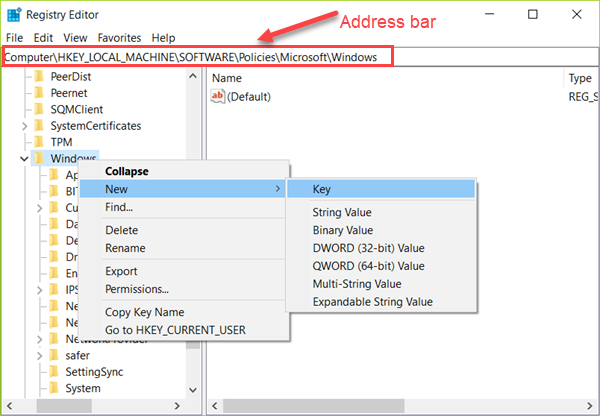This screenshot has width=600, height=416.
Task: Create a new Expandable String Value
Action: click(381, 302)
